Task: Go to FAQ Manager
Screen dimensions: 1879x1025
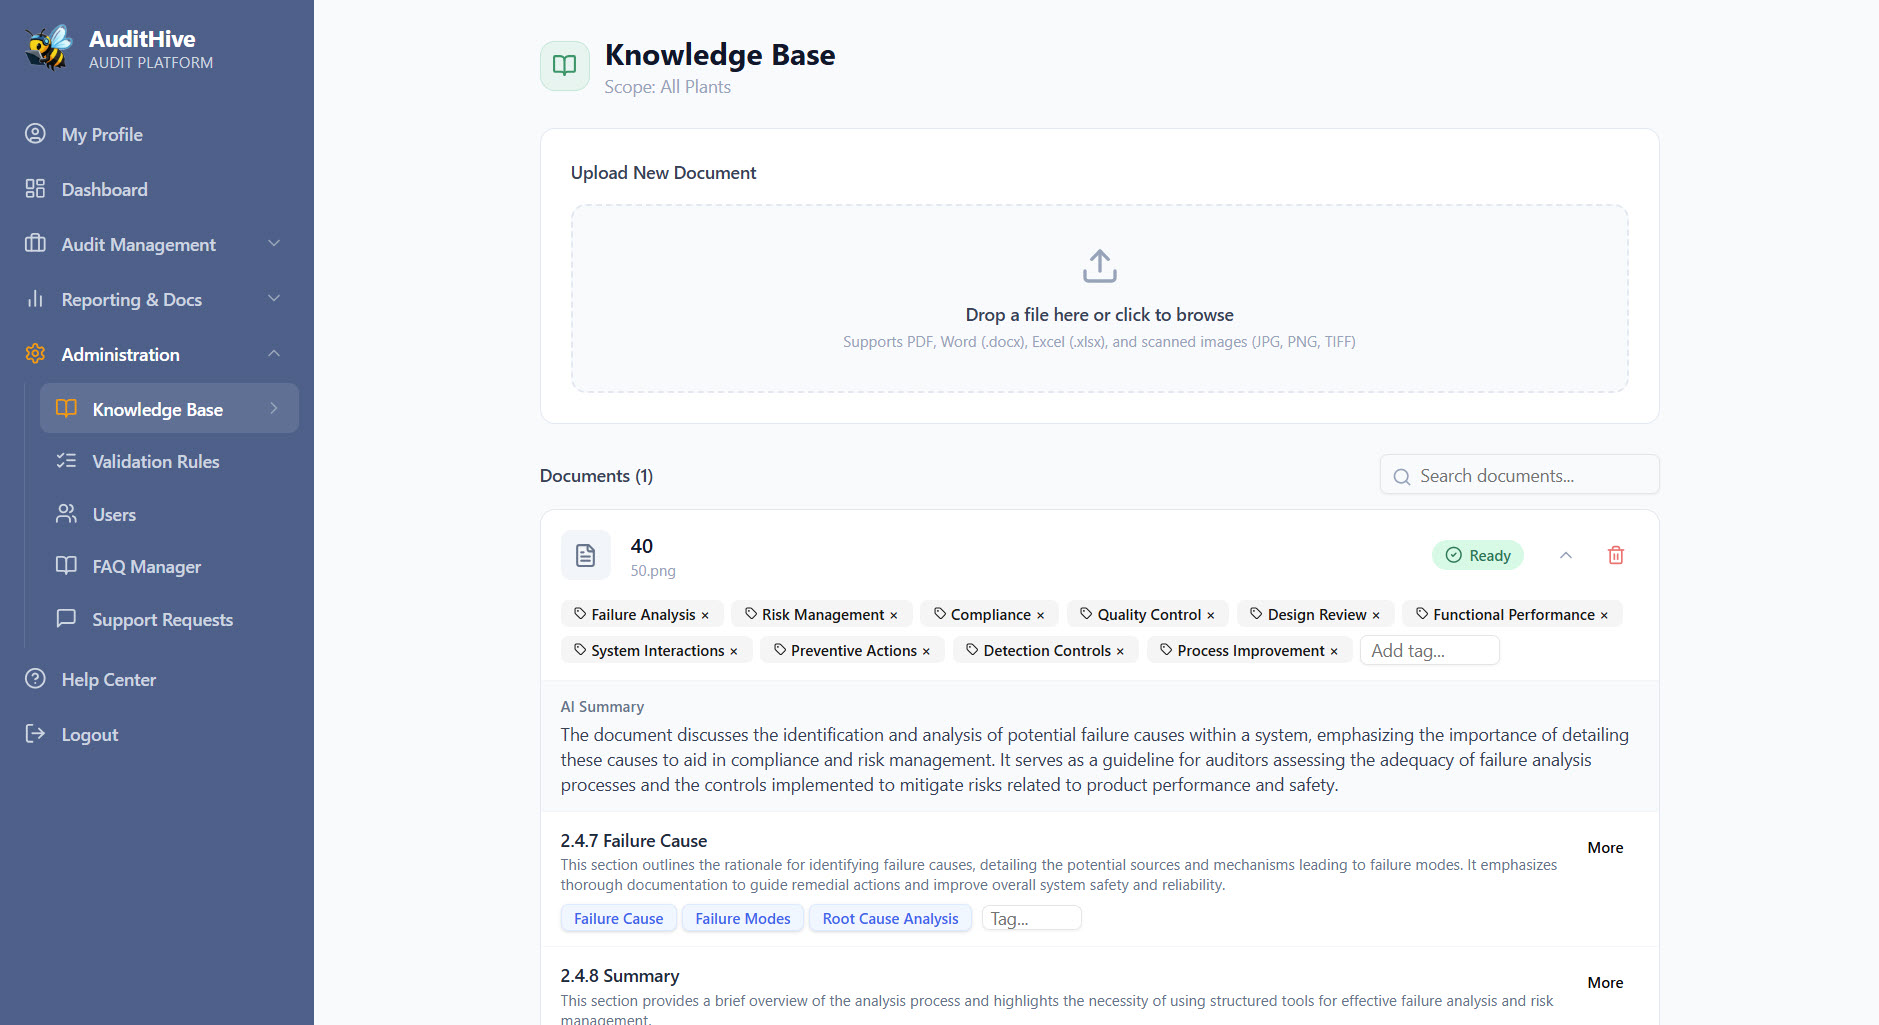Action: 147,567
